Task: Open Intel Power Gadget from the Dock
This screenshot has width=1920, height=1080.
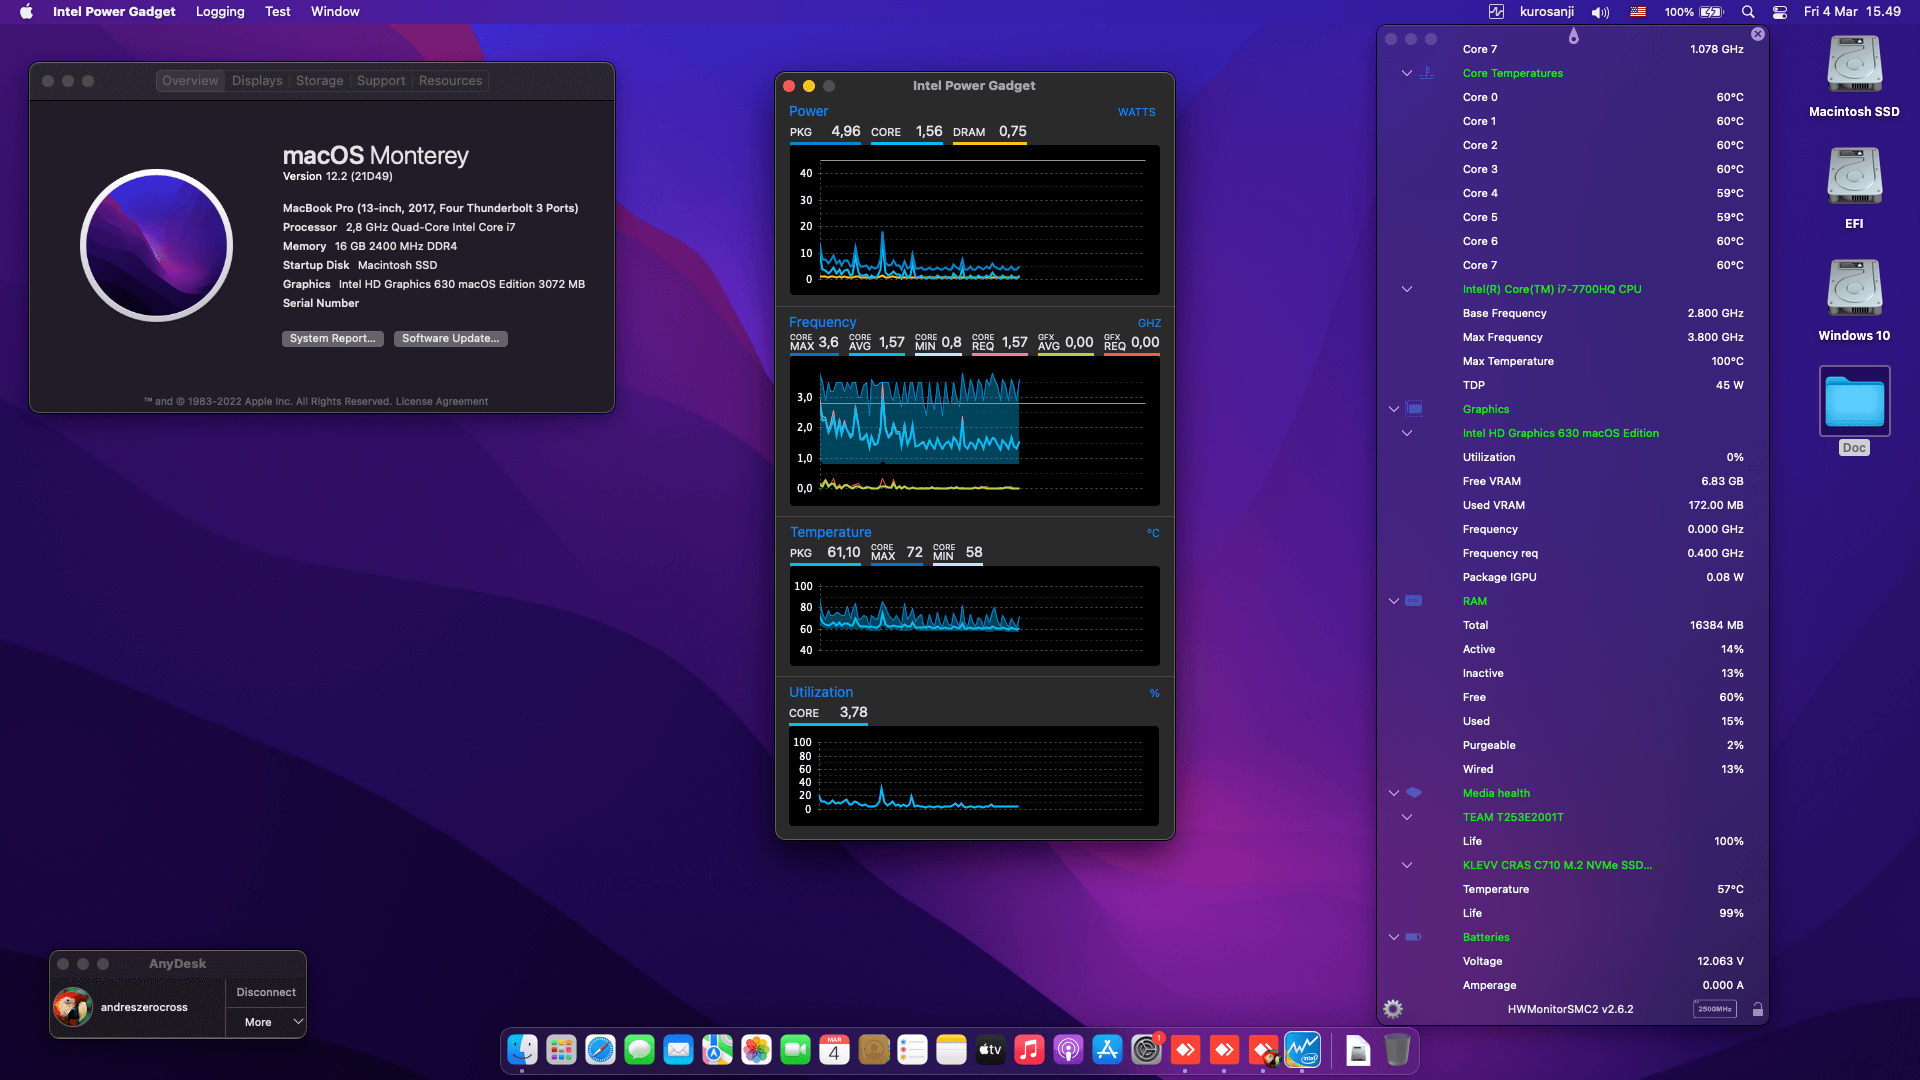Action: click(x=1303, y=1050)
